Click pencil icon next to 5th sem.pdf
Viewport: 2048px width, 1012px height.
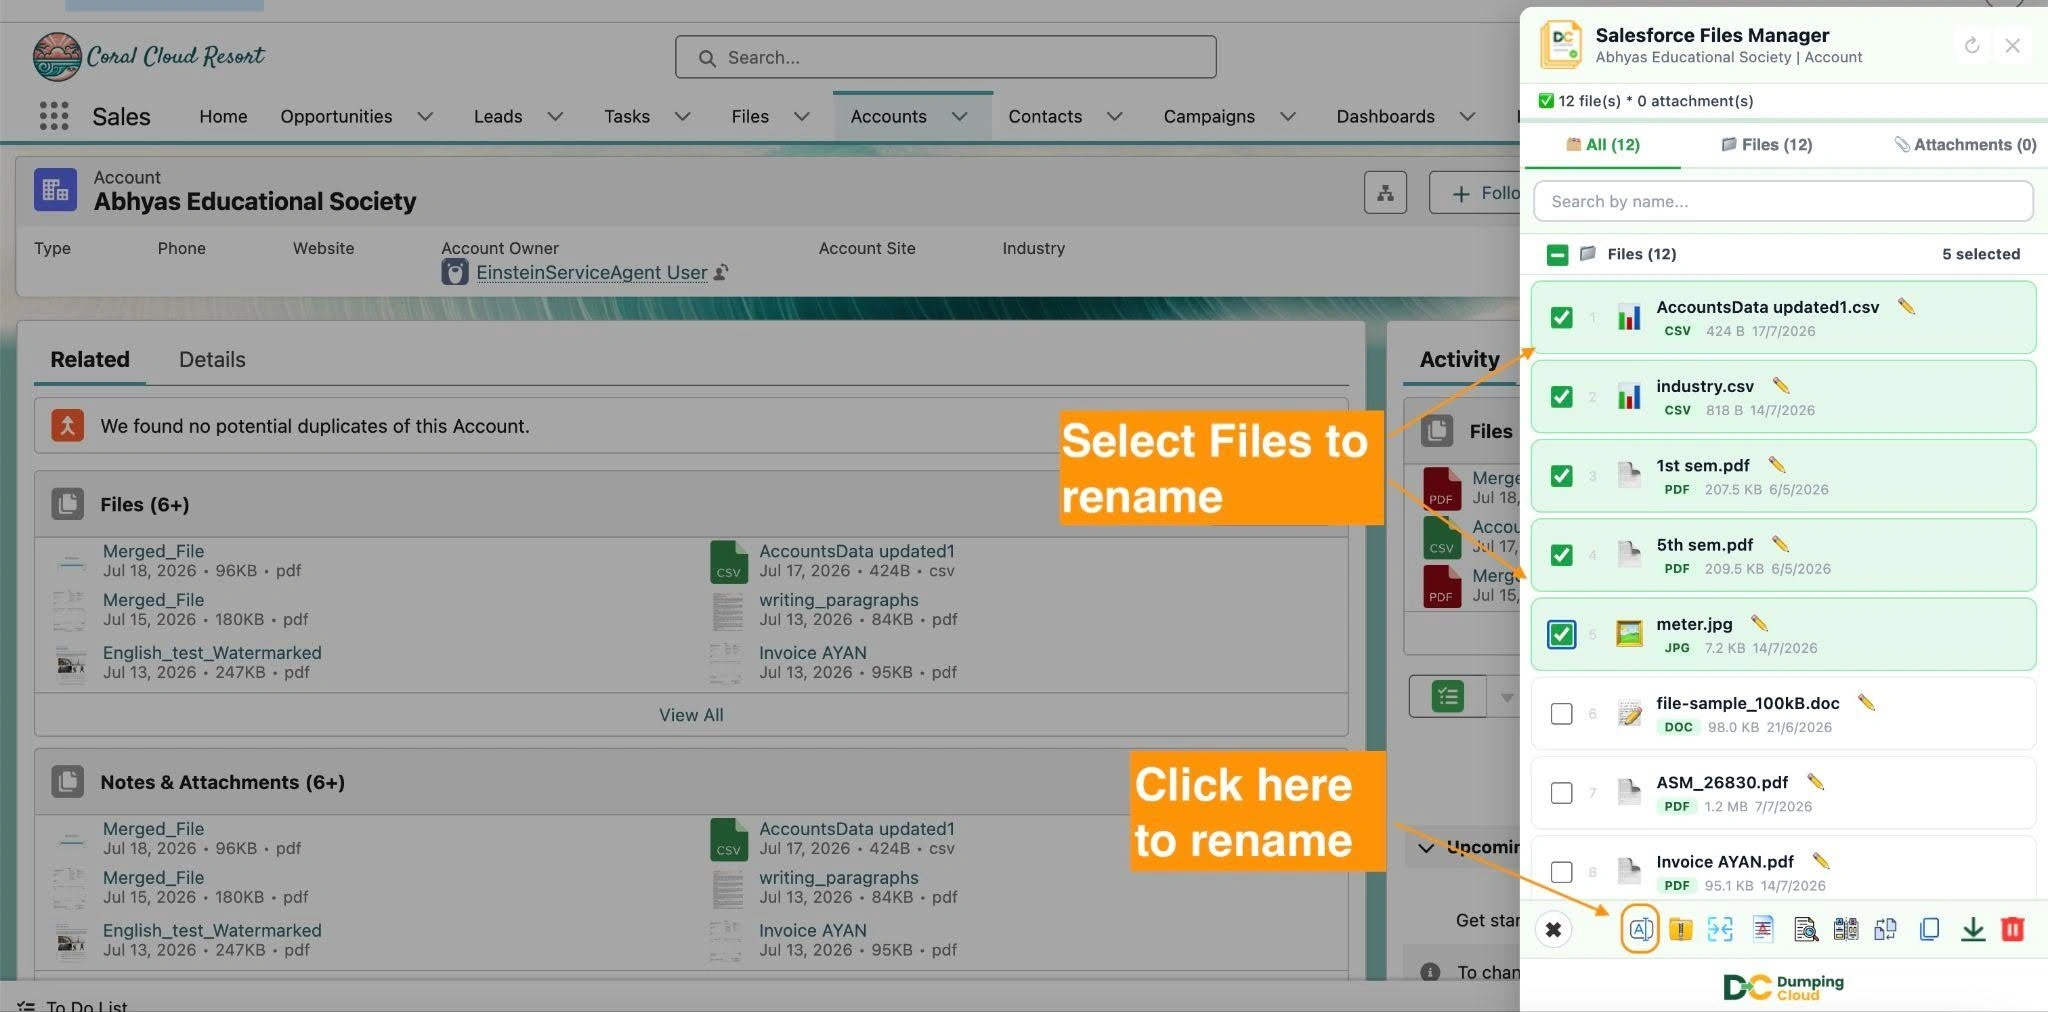1780,543
